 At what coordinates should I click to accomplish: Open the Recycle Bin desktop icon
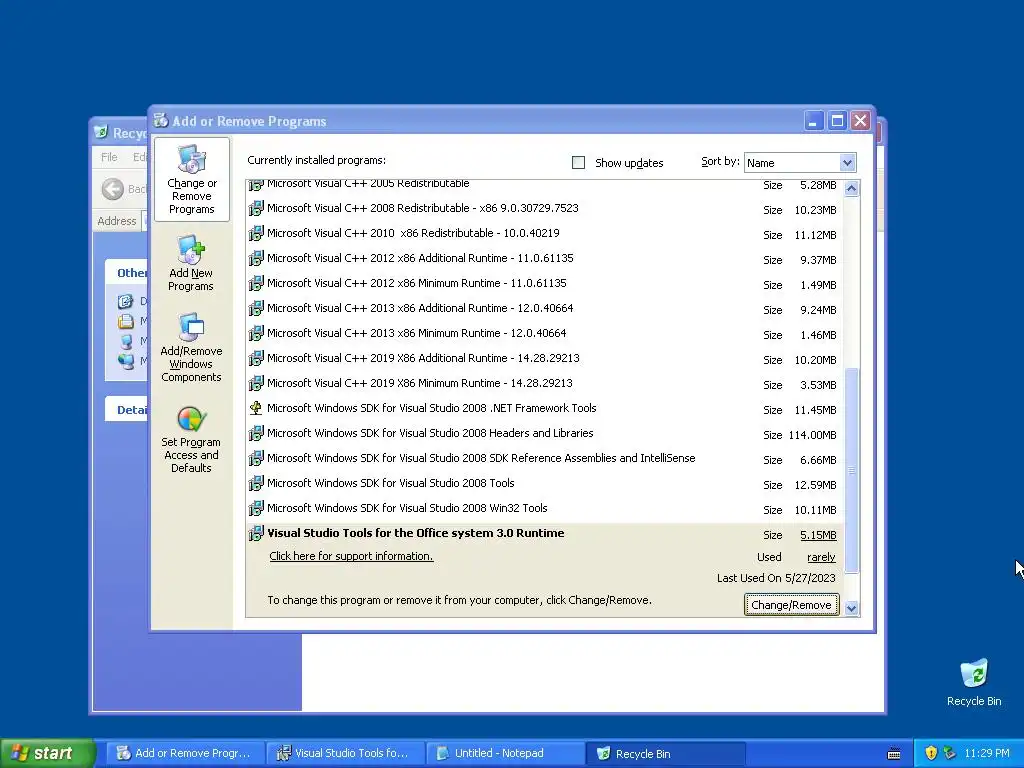(x=974, y=682)
